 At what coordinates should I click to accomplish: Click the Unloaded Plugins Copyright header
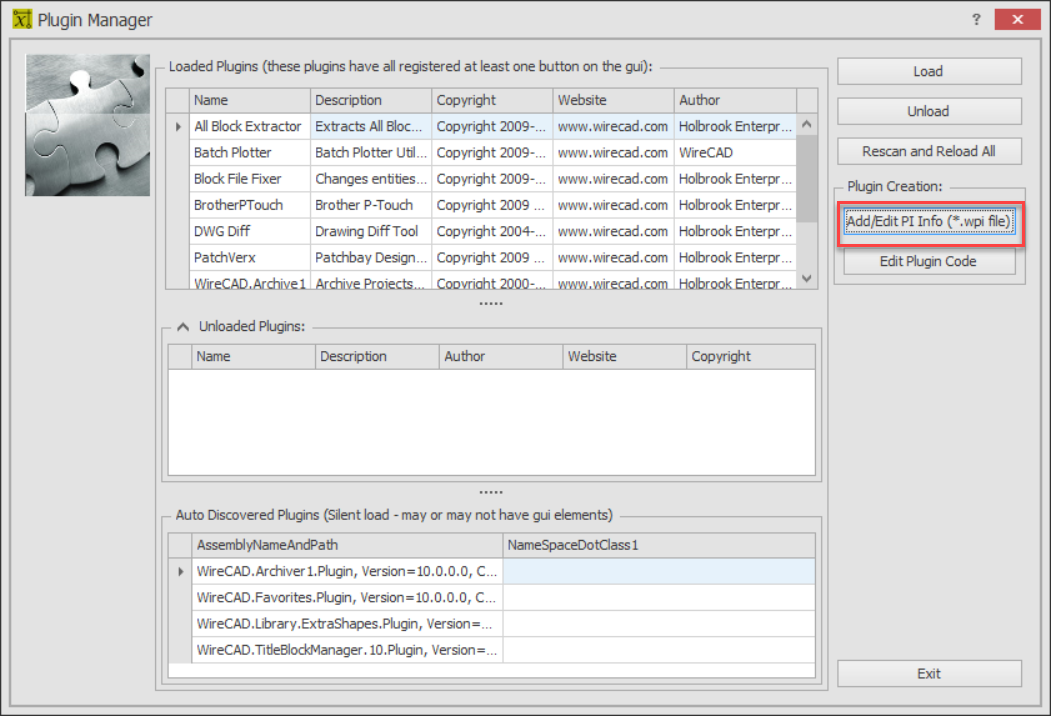751,357
